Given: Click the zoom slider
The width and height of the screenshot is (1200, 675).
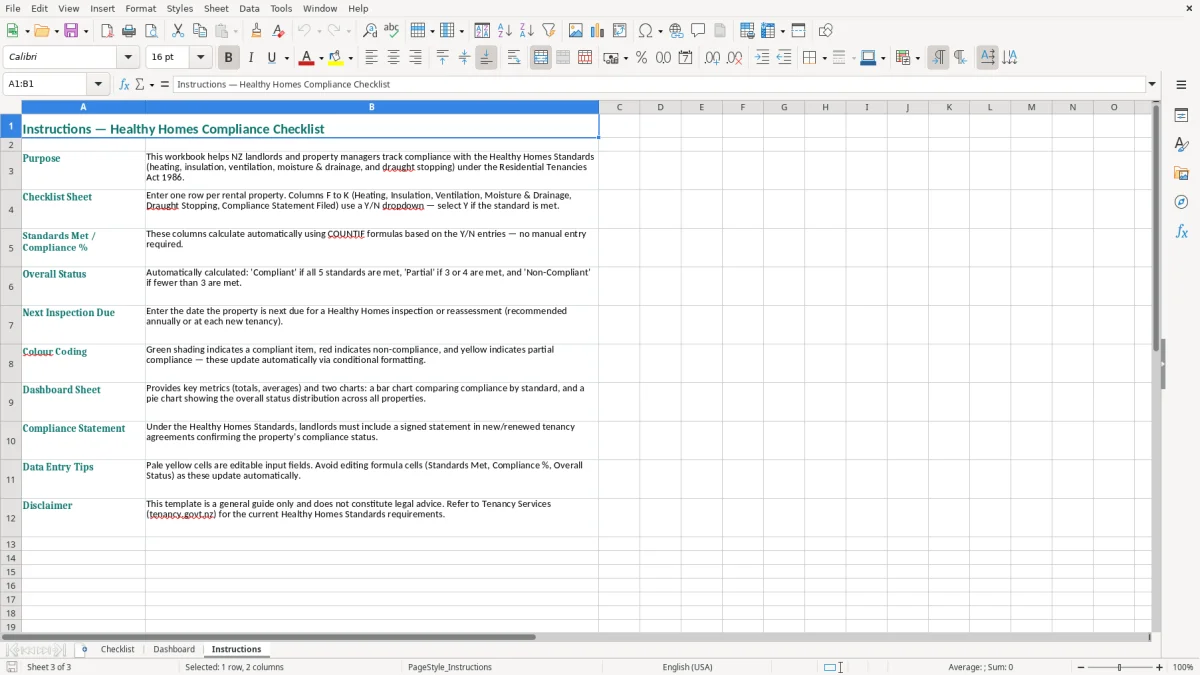Looking at the screenshot, I should 1120,667.
